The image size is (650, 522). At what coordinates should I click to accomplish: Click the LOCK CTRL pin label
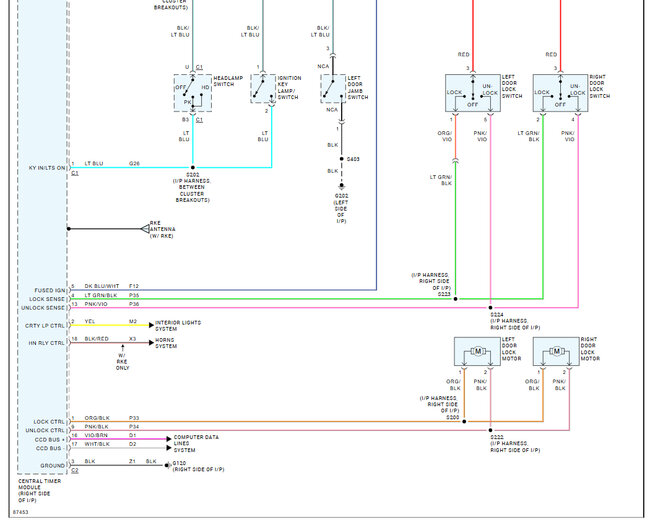point(49,422)
